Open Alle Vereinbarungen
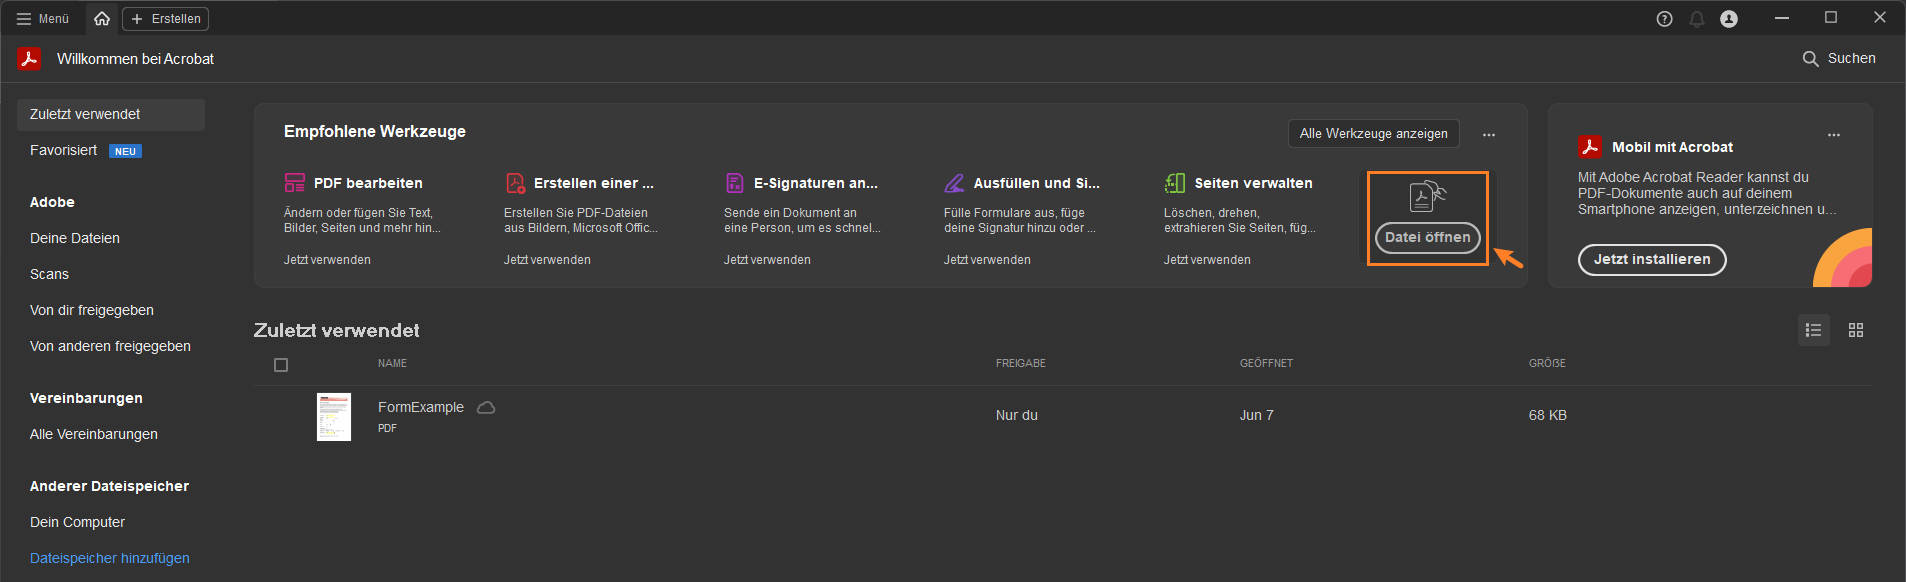The height and width of the screenshot is (582, 1906). [94, 434]
